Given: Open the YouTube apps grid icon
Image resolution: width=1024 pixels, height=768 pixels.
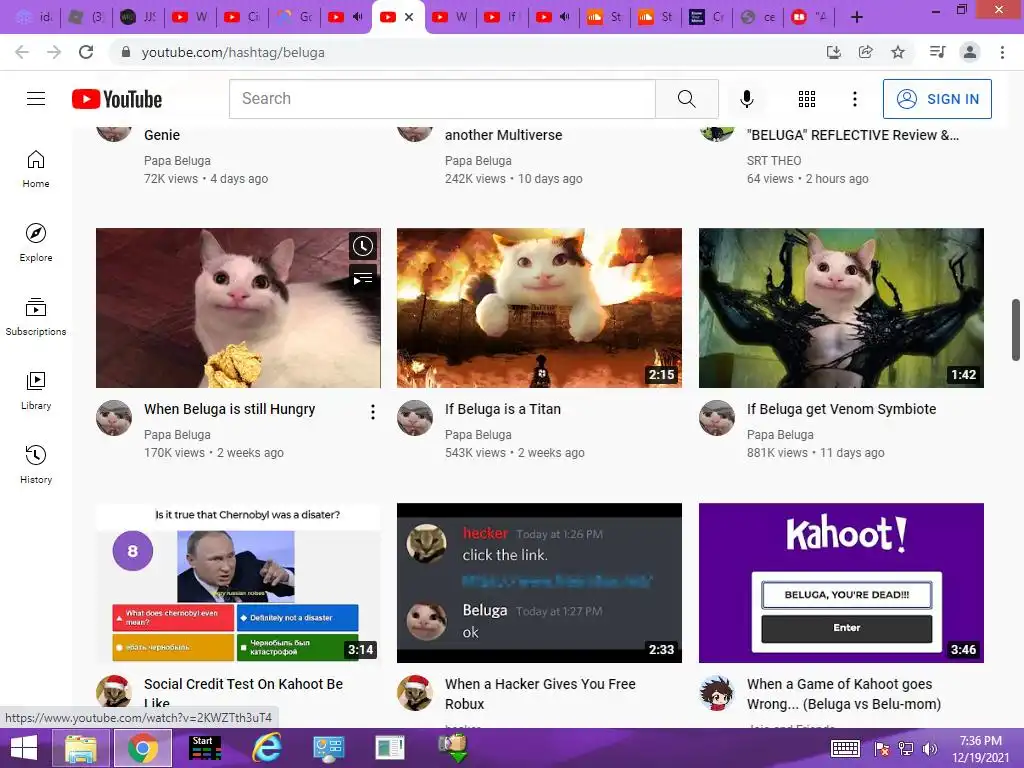Looking at the screenshot, I should pos(807,99).
